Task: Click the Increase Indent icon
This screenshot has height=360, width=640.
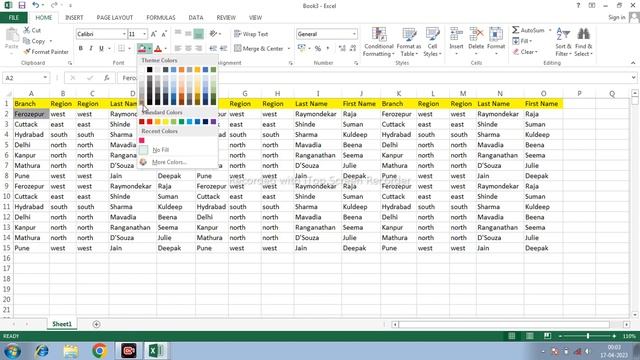Action: click(223, 49)
